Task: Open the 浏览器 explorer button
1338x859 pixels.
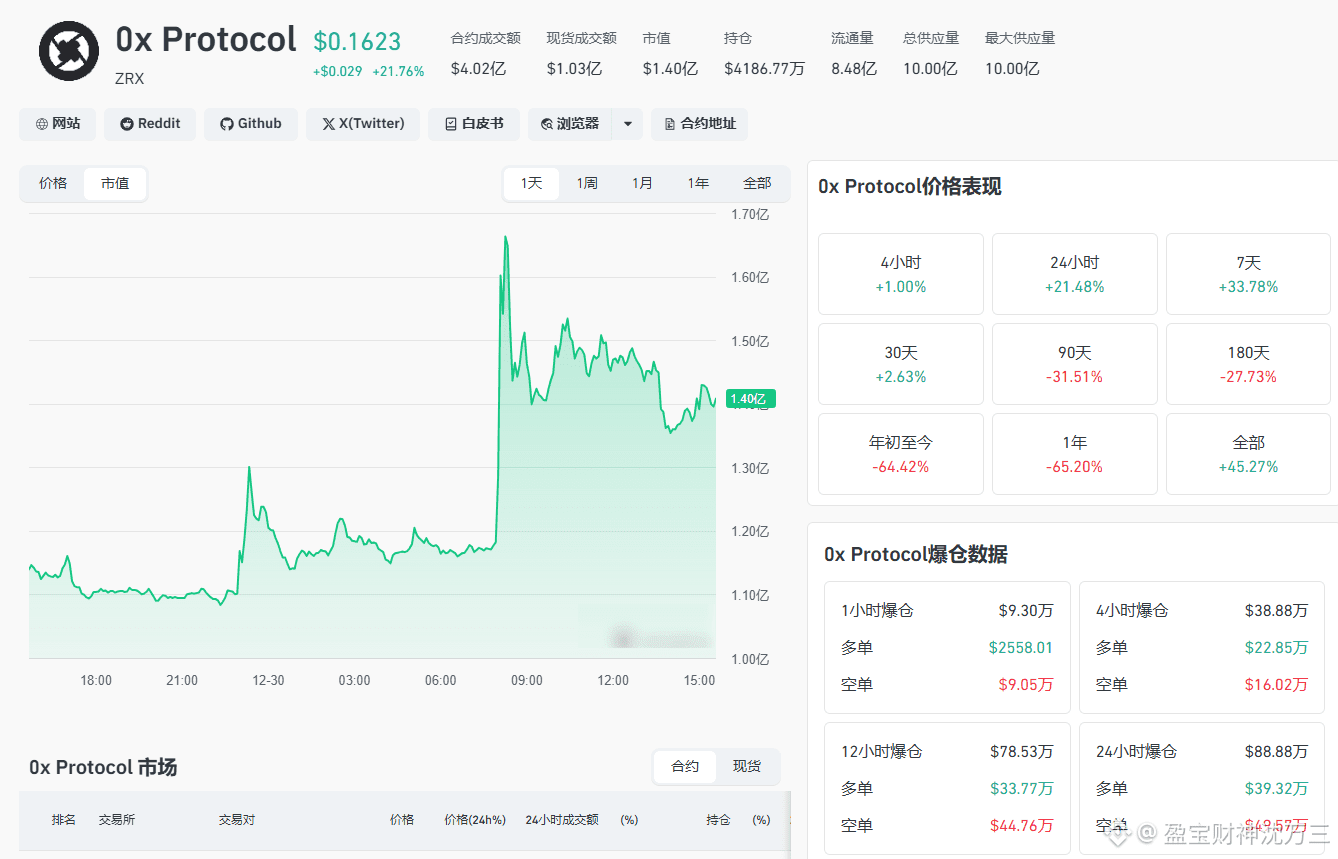Action: (570, 124)
